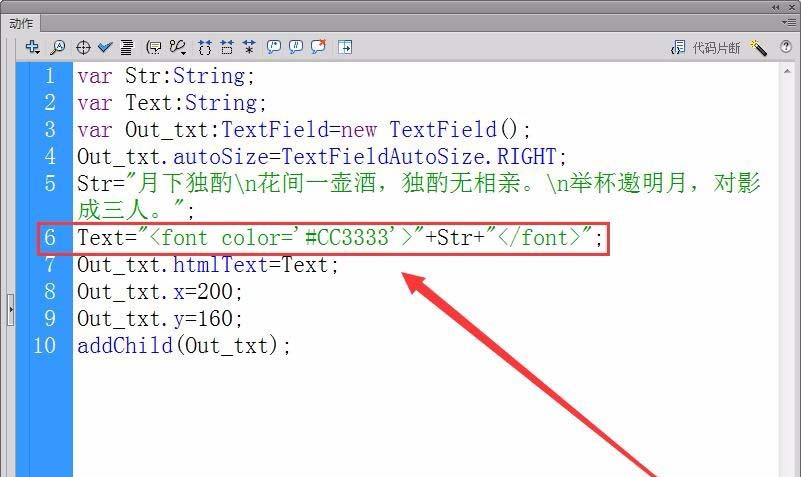Click the 'var Text:String;' code line
Image resolution: width=801 pixels, height=477 pixels.
coord(172,103)
